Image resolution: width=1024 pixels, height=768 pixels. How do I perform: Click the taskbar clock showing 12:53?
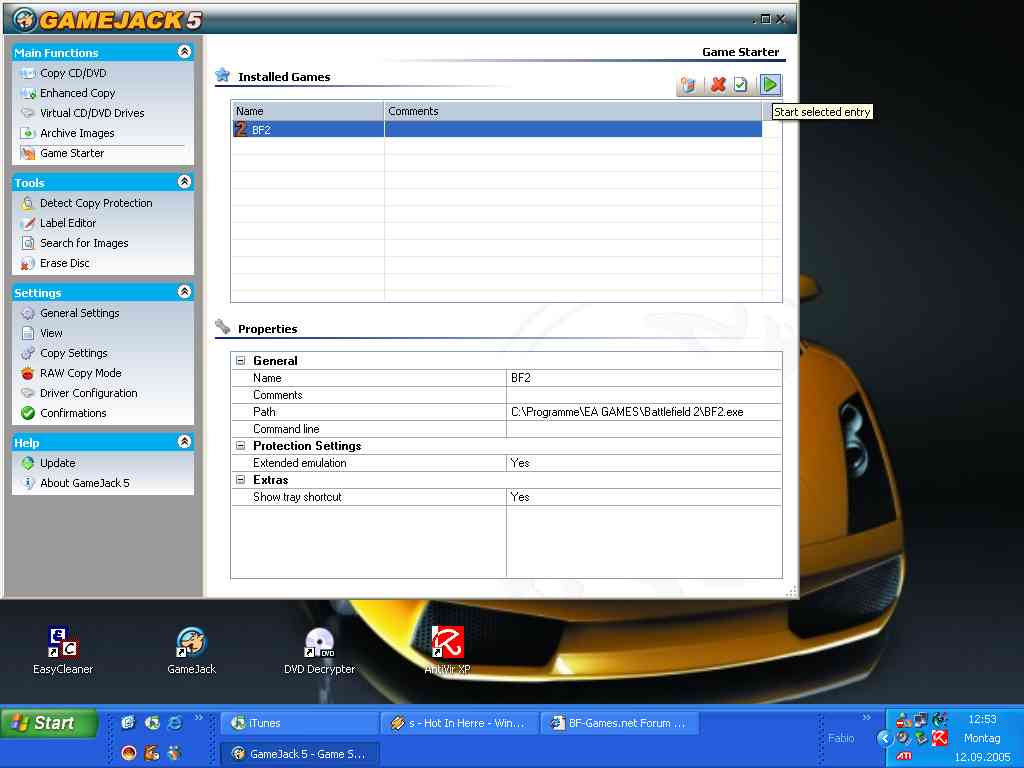982,719
